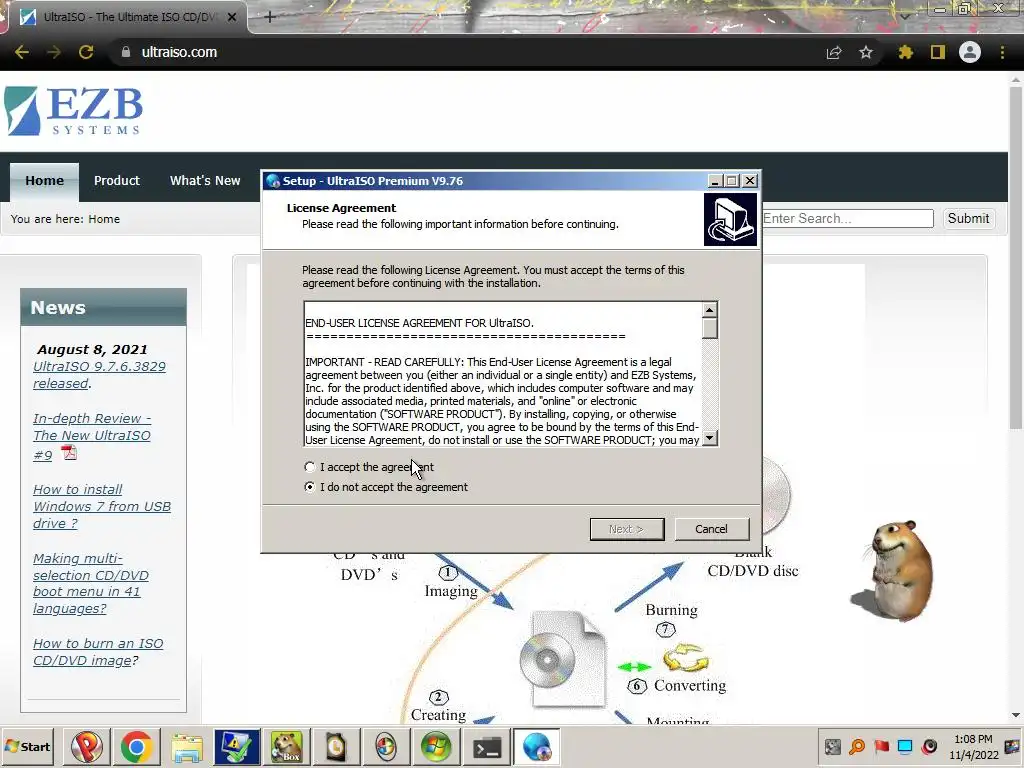Open the Windows Start menu

point(27,746)
